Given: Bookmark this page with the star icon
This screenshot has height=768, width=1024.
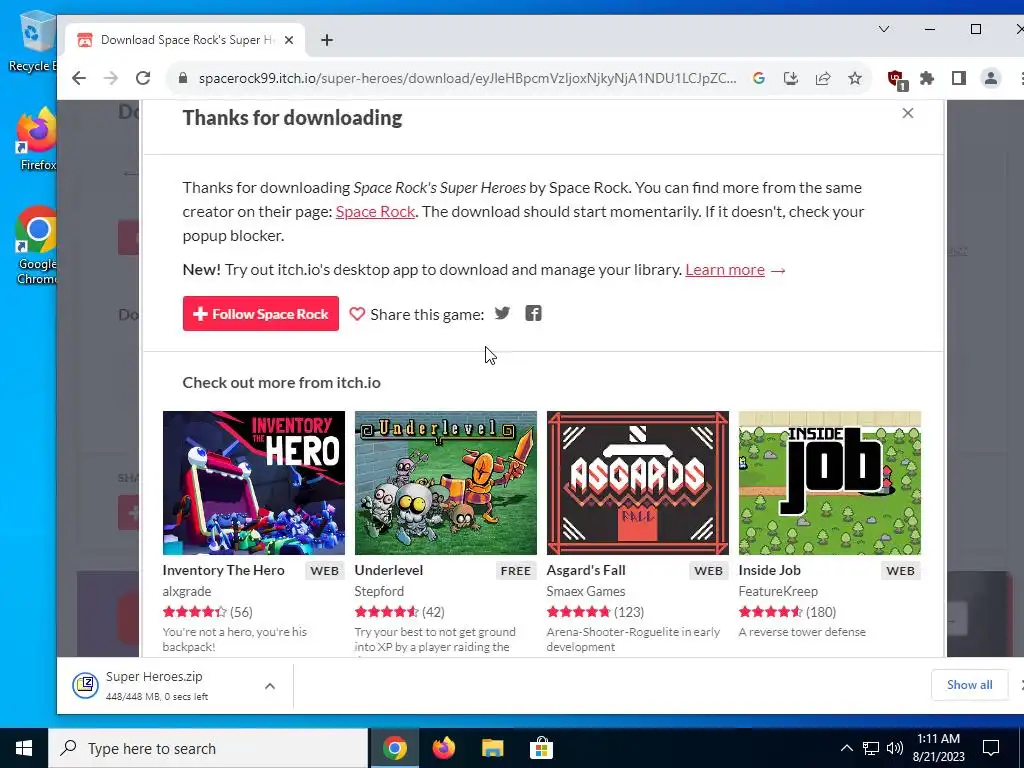Looking at the screenshot, I should (x=855, y=78).
